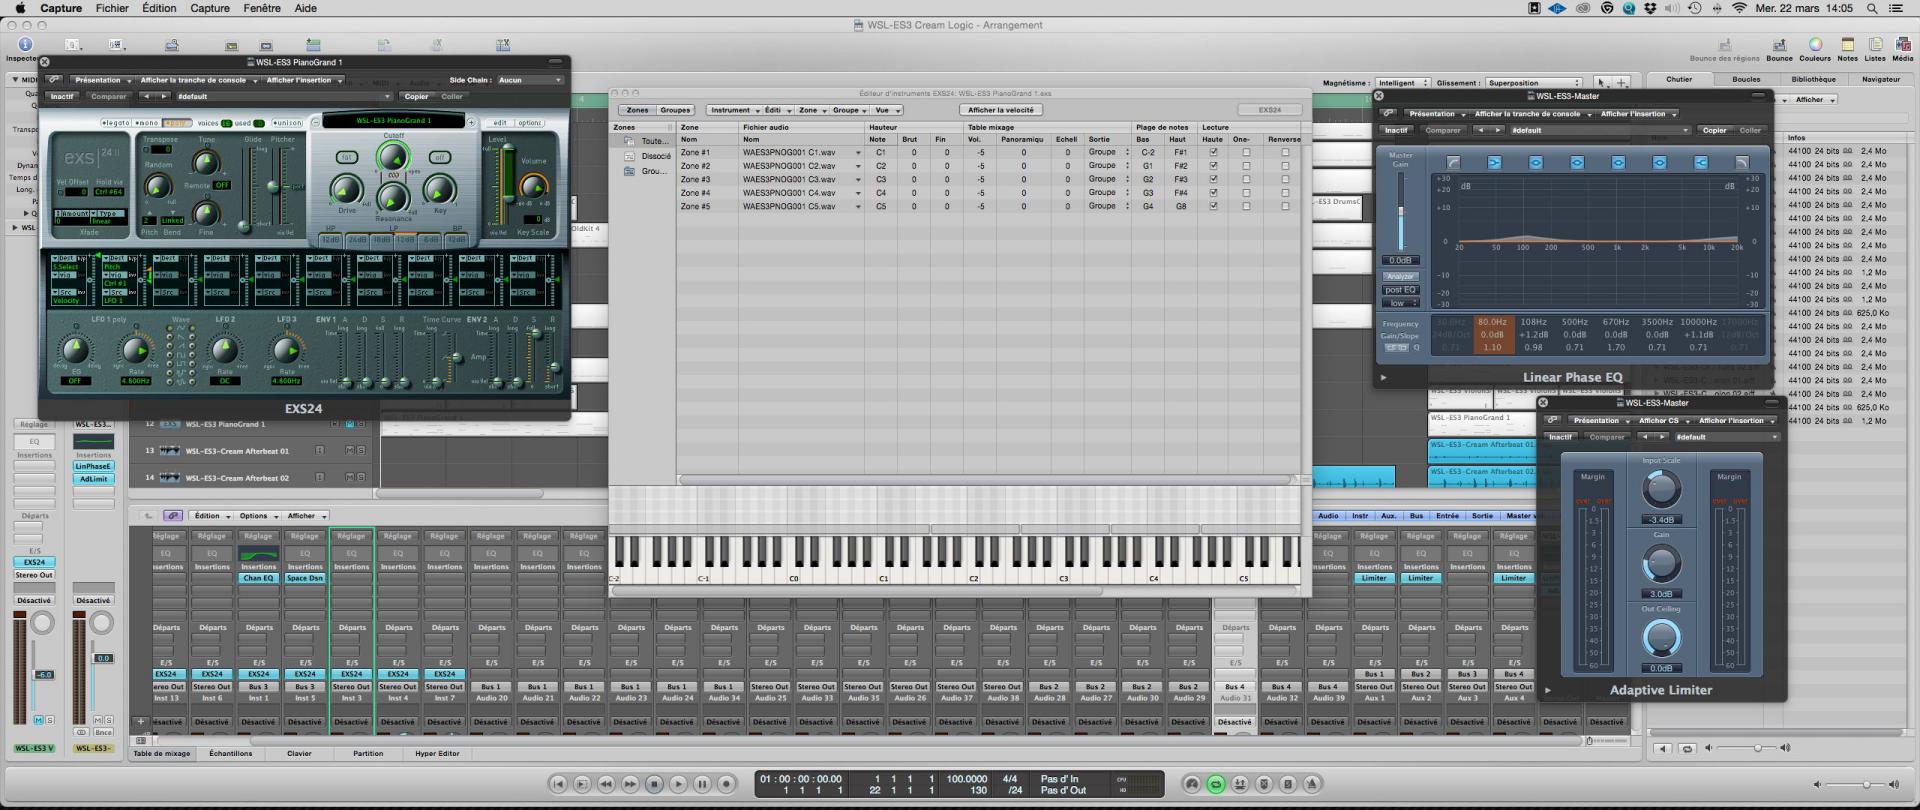Toggle the Inactif bypass button in the EXS24 window
The image size is (1920, 810).
pos(62,97)
